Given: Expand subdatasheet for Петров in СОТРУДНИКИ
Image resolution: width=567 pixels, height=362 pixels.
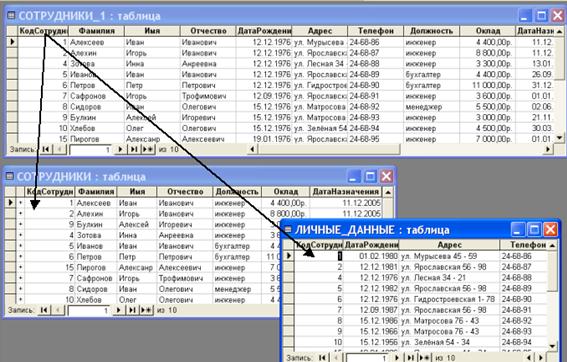Looking at the screenshot, I should click(21, 256).
